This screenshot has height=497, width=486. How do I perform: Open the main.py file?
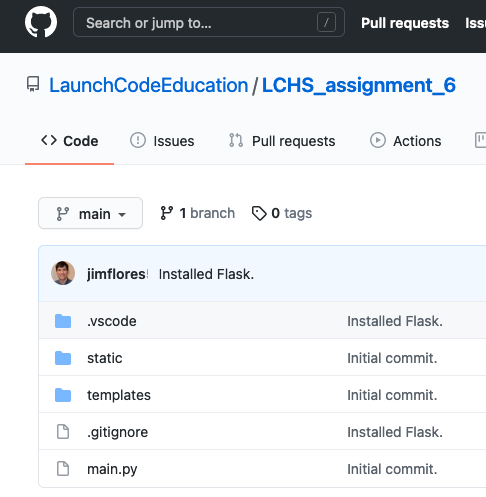(x=112, y=469)
